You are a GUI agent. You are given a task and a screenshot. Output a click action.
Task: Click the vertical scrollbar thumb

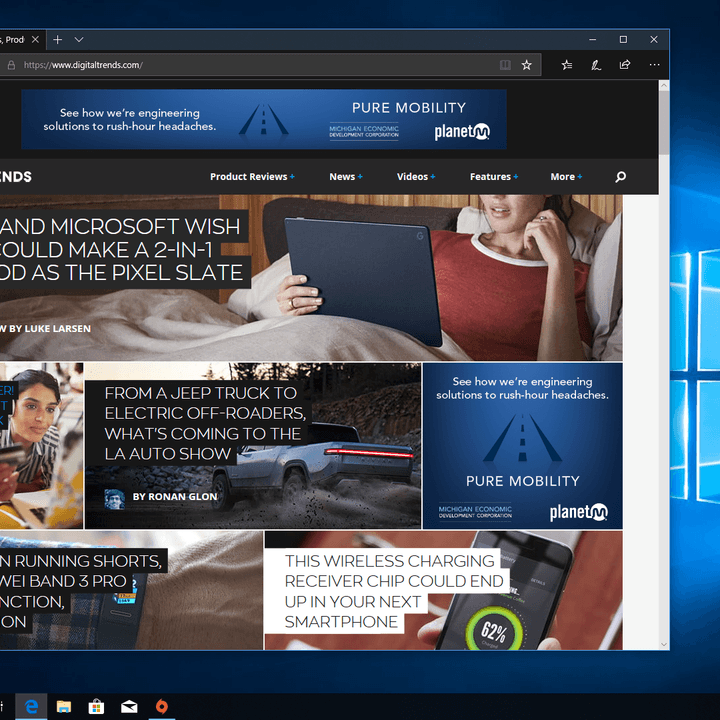click(664, 122)
